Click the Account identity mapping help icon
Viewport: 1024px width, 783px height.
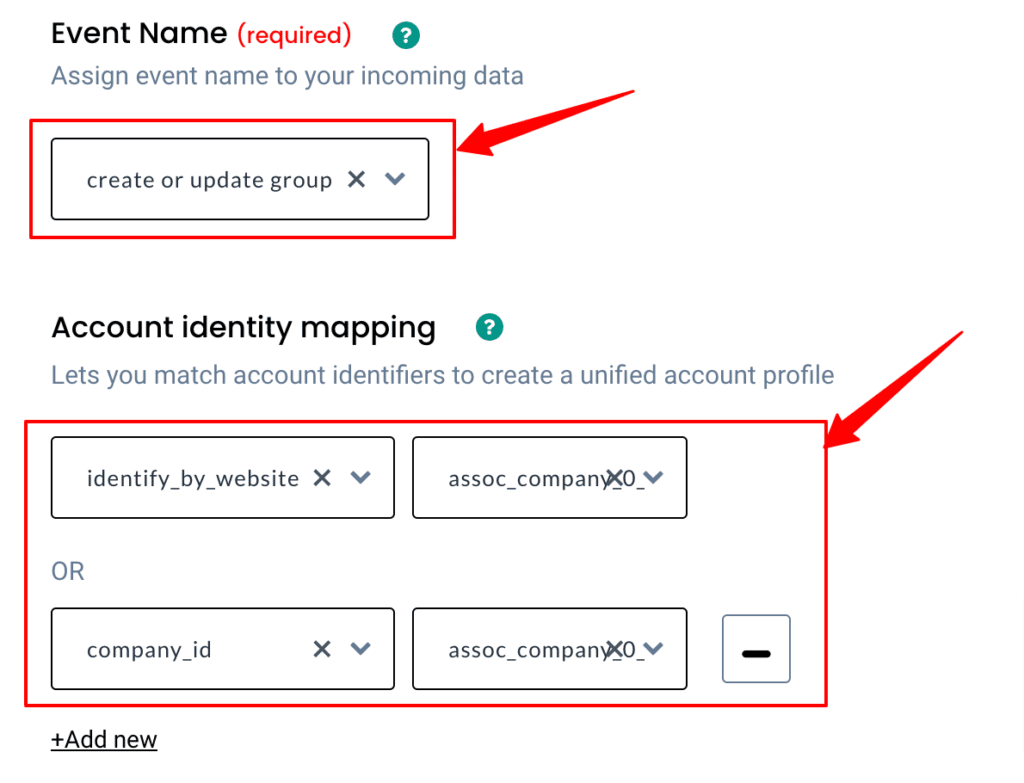coord(489,327)
